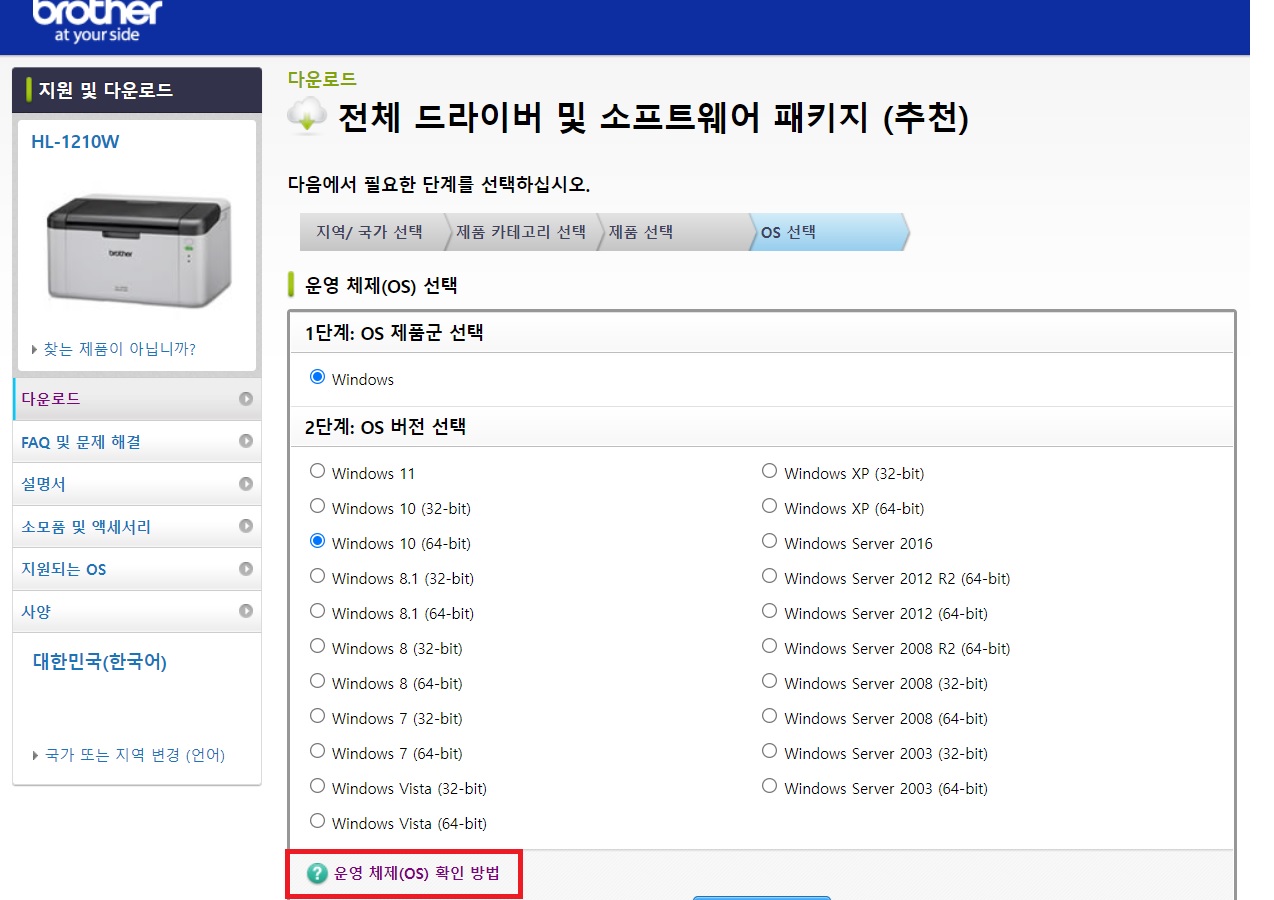
Task: Click the Brother logo in header
Action: (x=97, y=21)
